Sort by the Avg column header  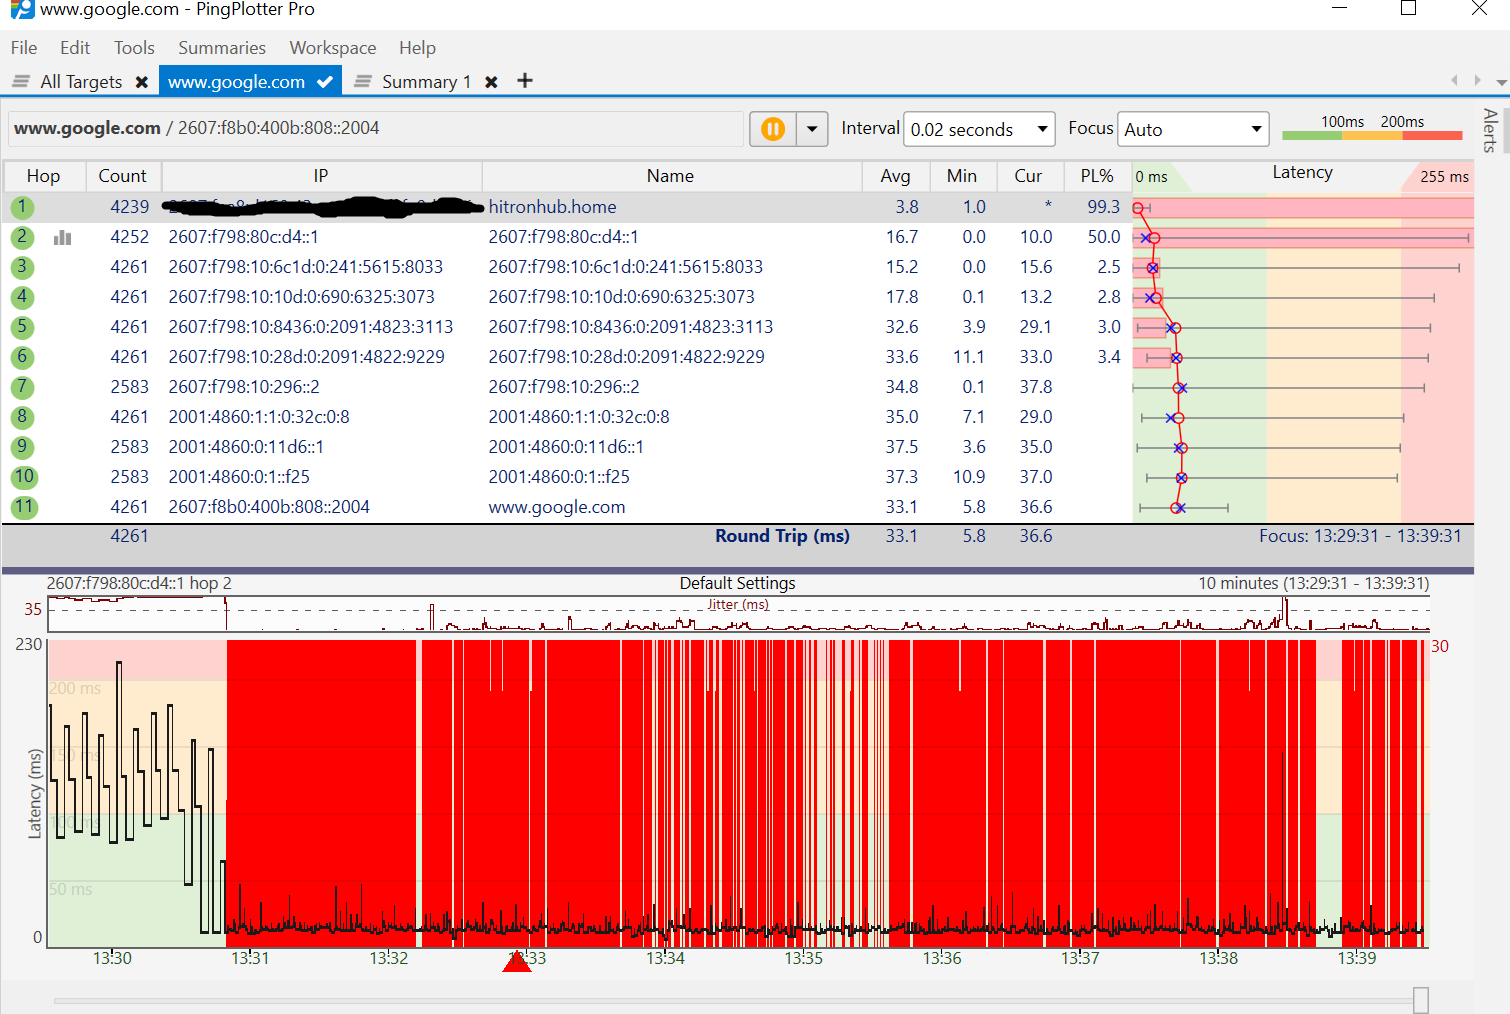tap(895, 176)
